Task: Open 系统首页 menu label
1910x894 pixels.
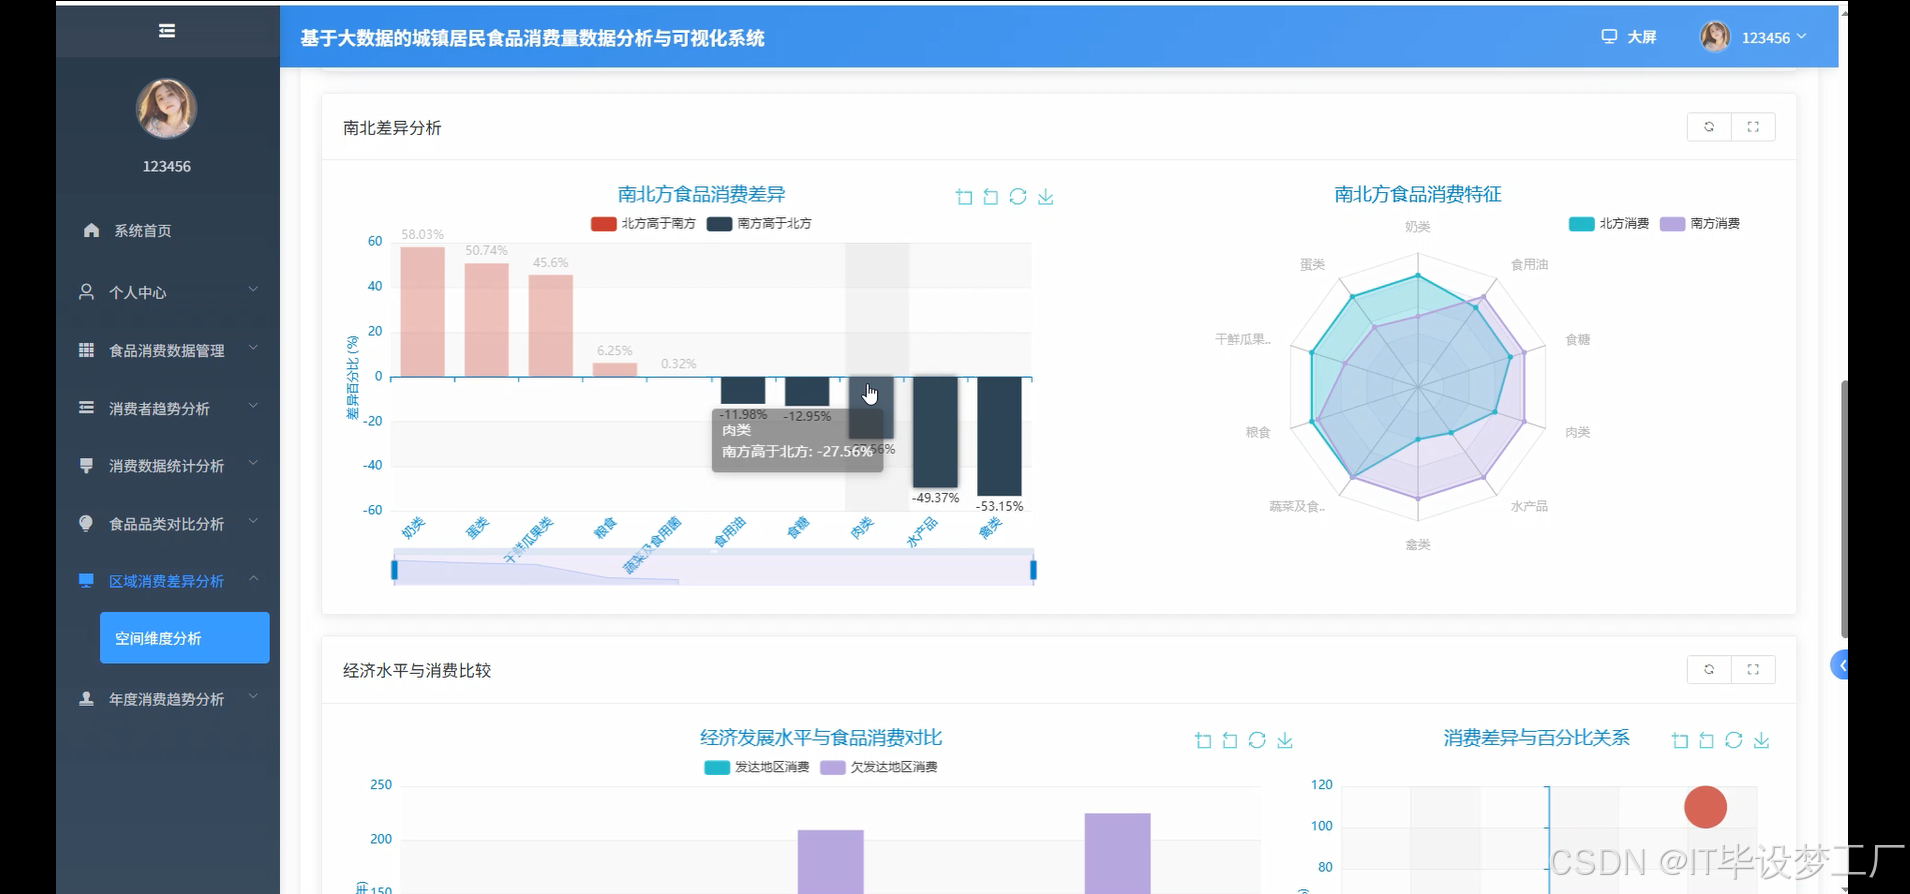Action: (142, 231)
